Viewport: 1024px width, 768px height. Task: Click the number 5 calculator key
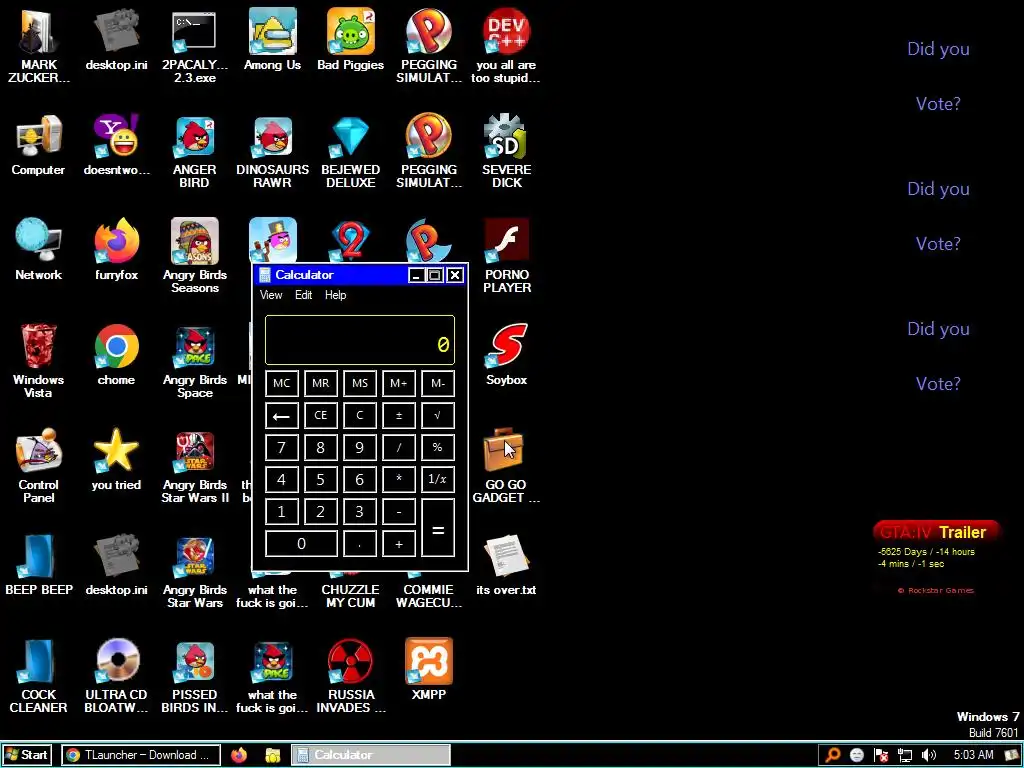[321, 479]
